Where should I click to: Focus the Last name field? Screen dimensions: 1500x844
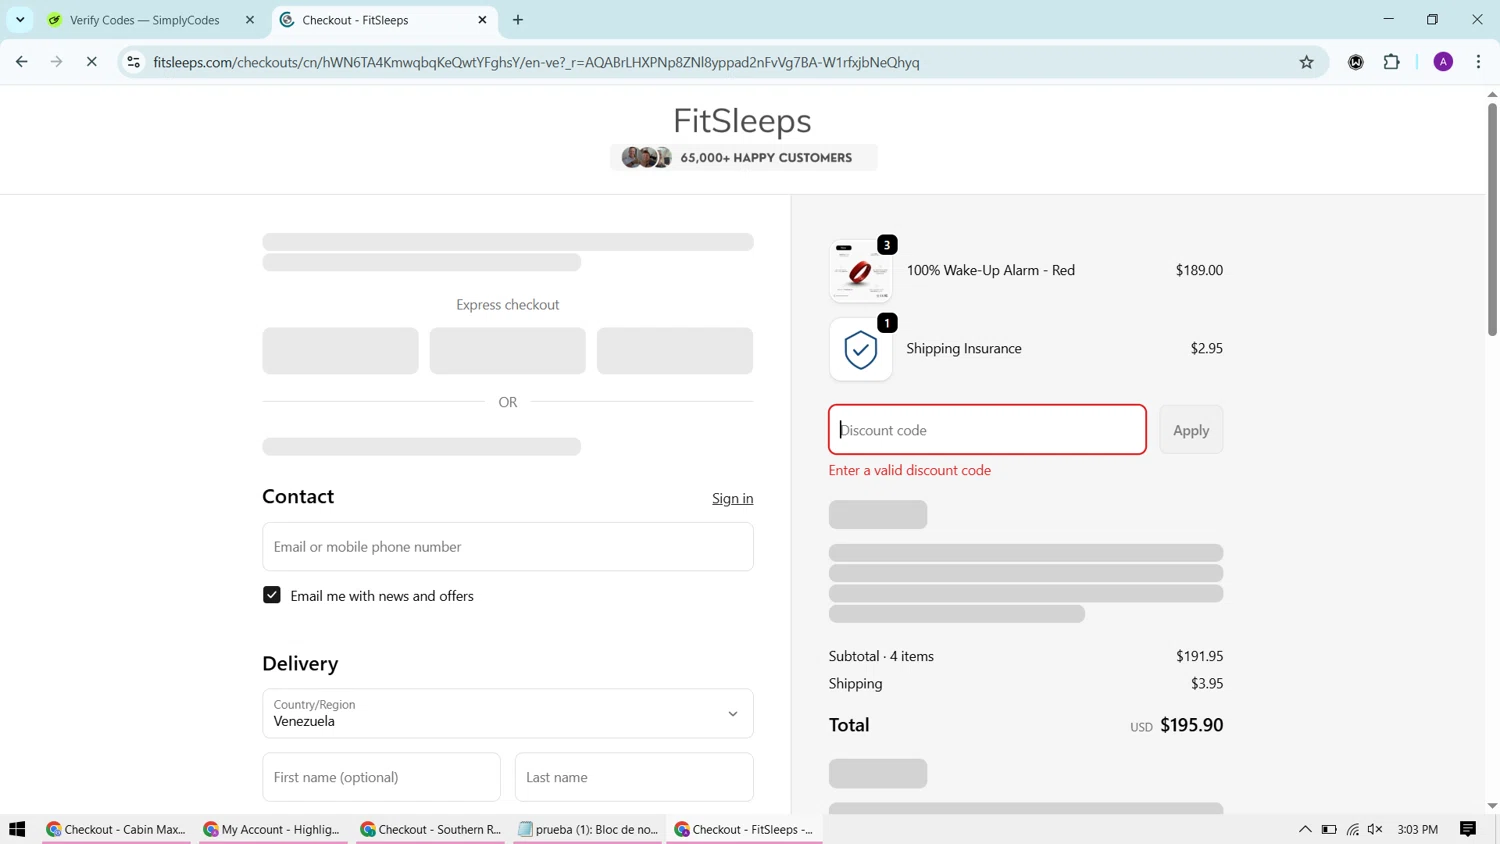tap(634, 777)
